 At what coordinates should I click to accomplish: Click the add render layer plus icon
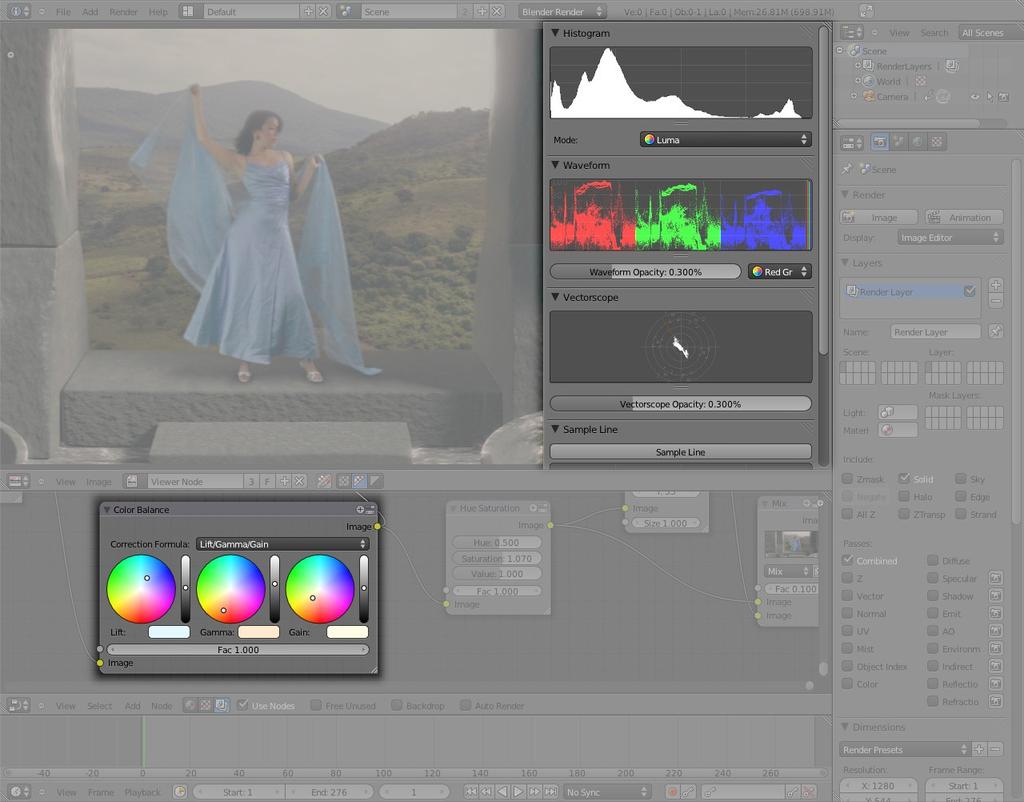[995, 285]
